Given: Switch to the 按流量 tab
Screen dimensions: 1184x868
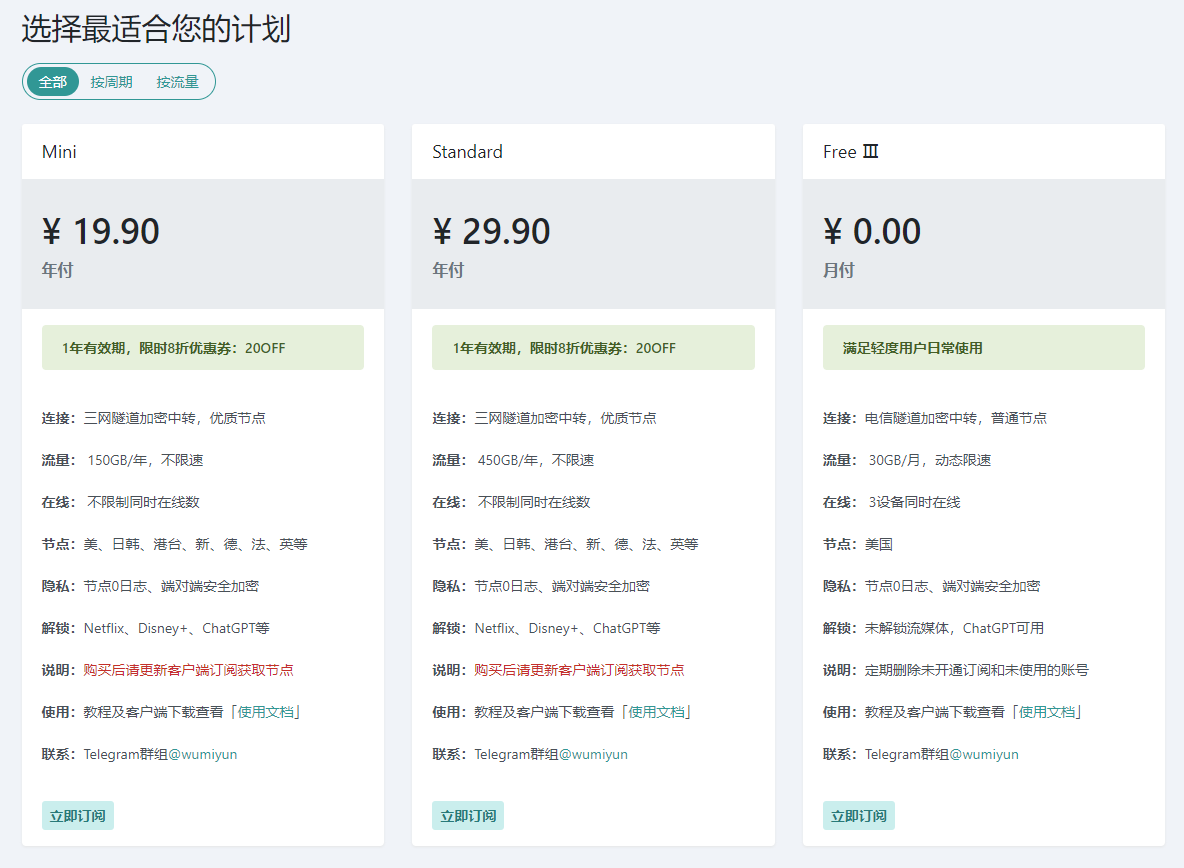Looking at the screenshot, I should (x=177, y=82).
